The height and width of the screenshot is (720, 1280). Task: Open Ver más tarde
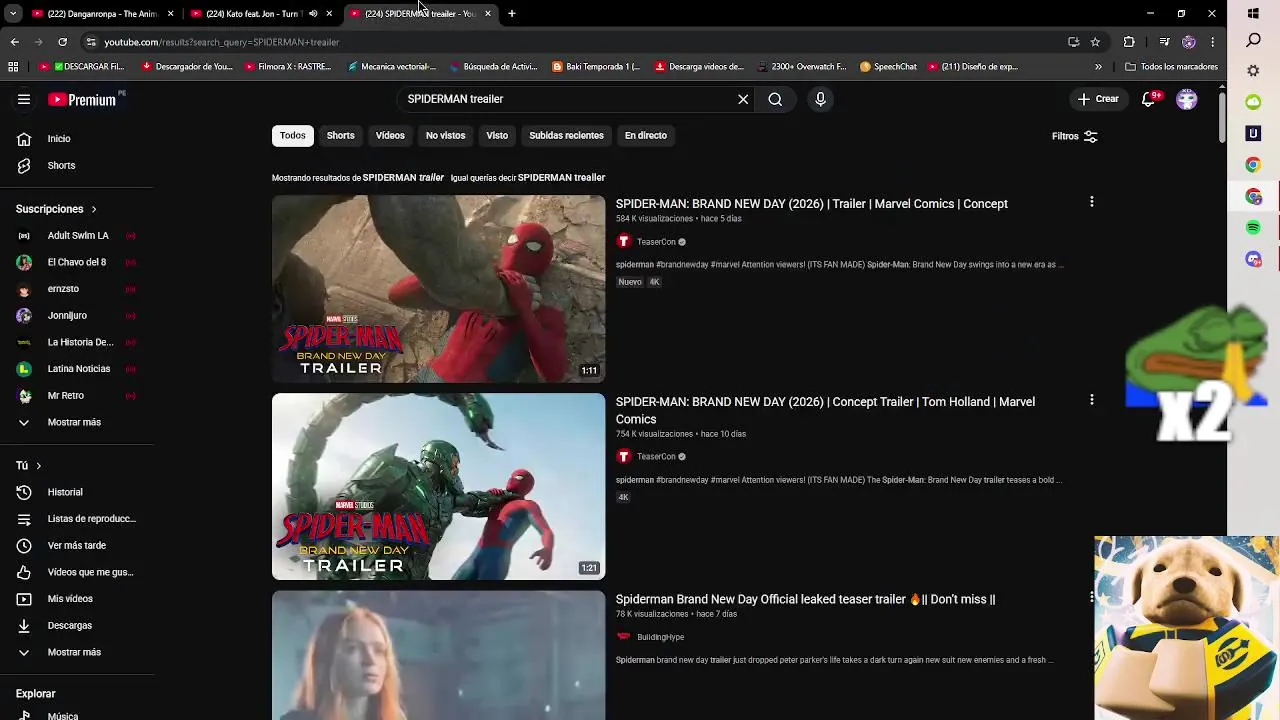coord(76,546)
